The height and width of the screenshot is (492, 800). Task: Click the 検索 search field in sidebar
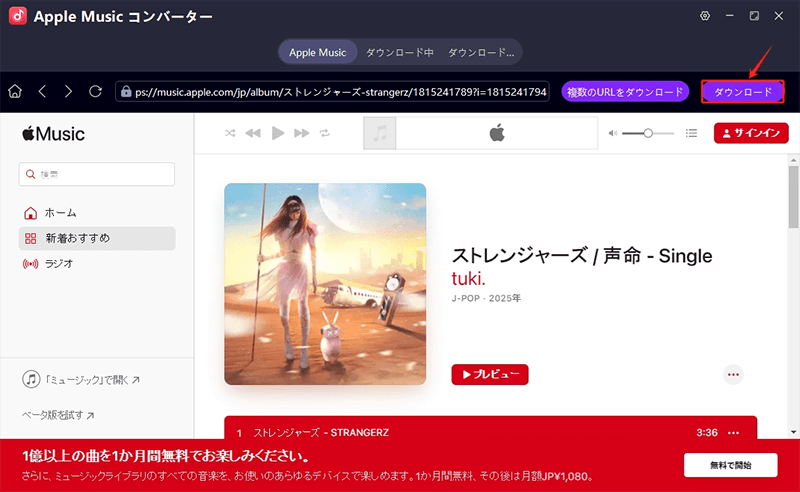click(x=97, y=174)
